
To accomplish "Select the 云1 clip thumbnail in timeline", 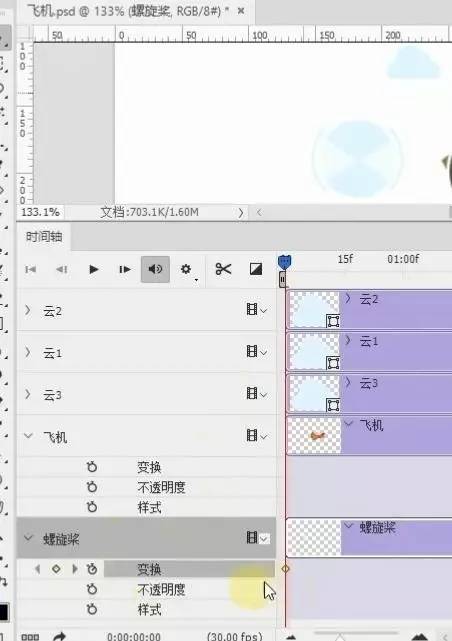I will click(313, 351).
